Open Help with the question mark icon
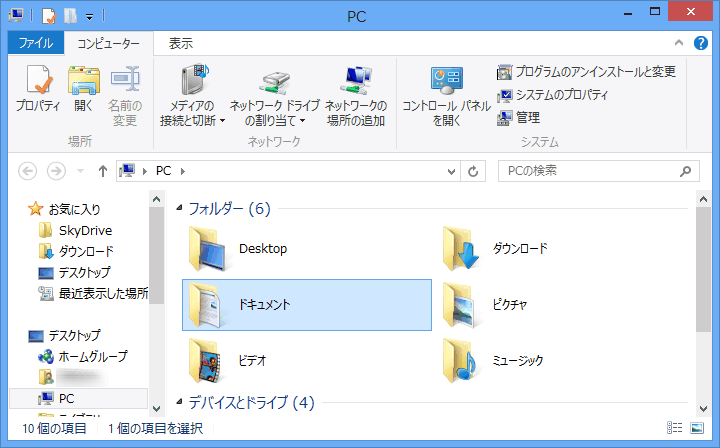Image resolution: width=720 pixels, height=448 pixels. point(701,43)
